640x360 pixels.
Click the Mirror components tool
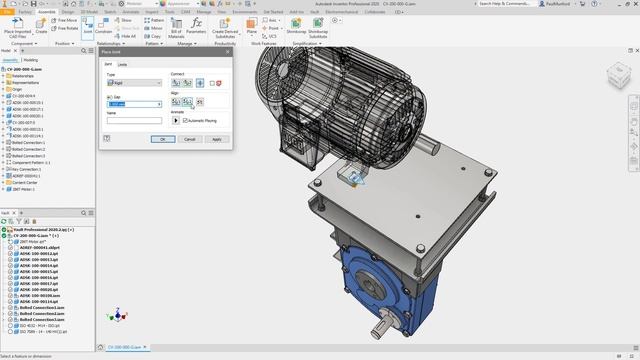pos(153,28)
